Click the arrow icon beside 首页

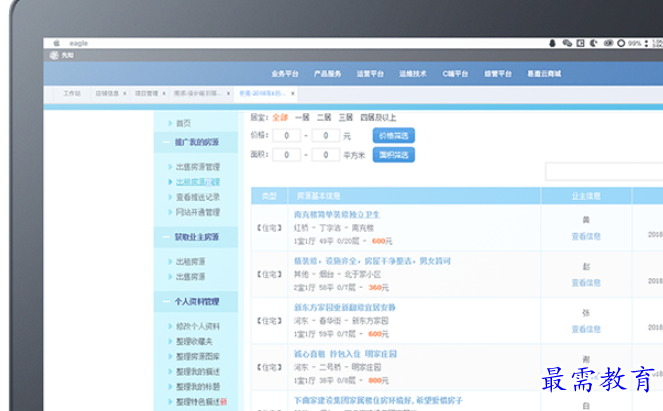pyautogui.click(x=170, y=123)
